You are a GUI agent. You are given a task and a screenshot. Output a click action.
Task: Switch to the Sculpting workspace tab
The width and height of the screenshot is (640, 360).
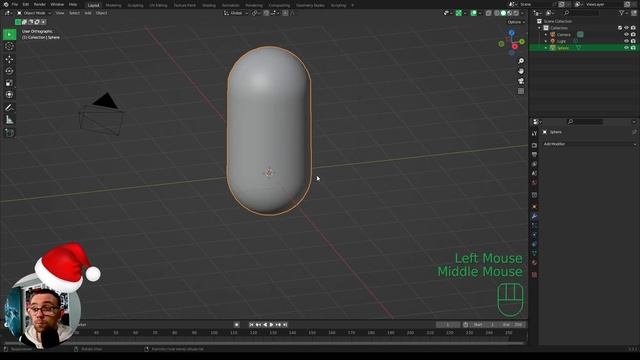(x=135, y=5)
